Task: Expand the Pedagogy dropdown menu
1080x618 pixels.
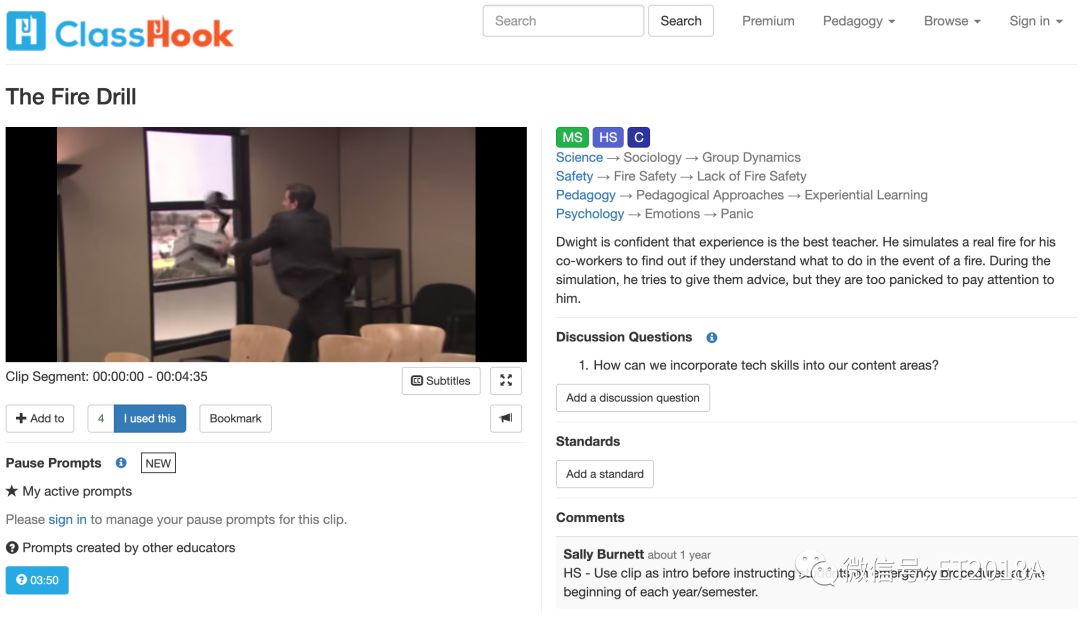Action: [859, 21]
